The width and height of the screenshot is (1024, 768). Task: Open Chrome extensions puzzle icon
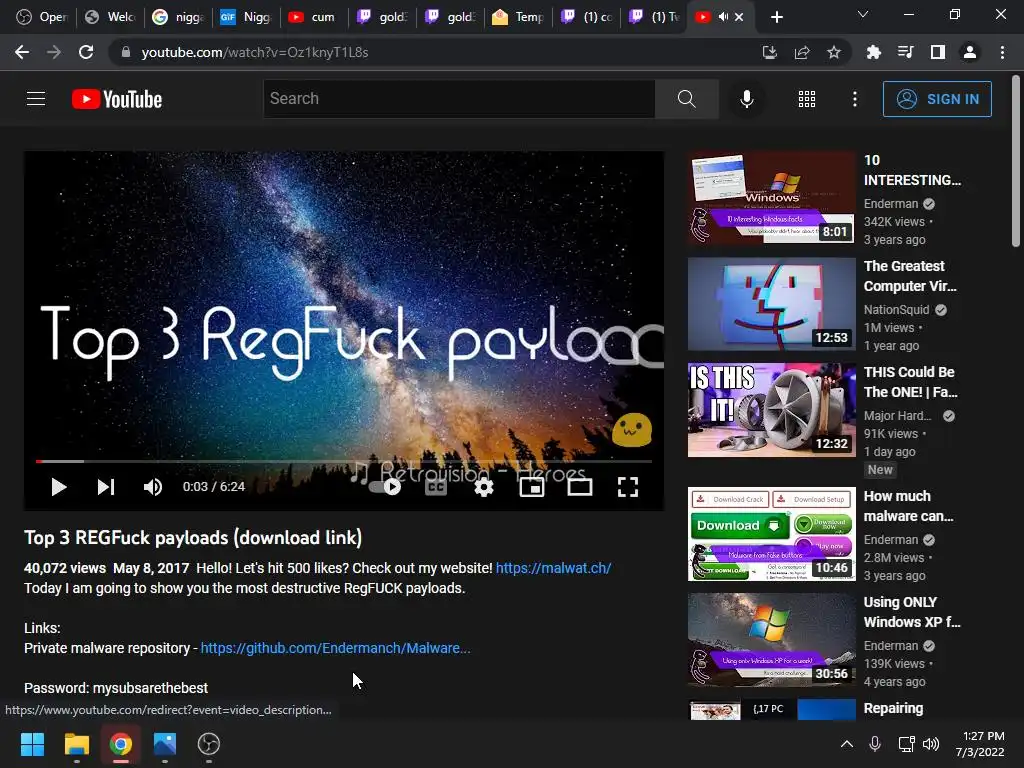873,52
